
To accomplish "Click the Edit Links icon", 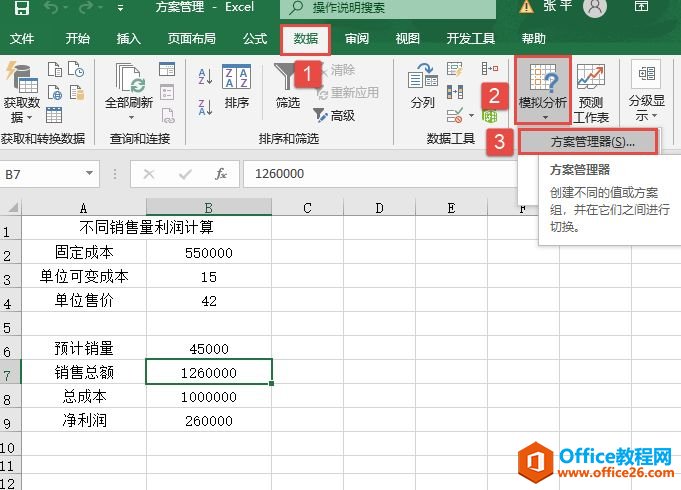I will (168, 116).
